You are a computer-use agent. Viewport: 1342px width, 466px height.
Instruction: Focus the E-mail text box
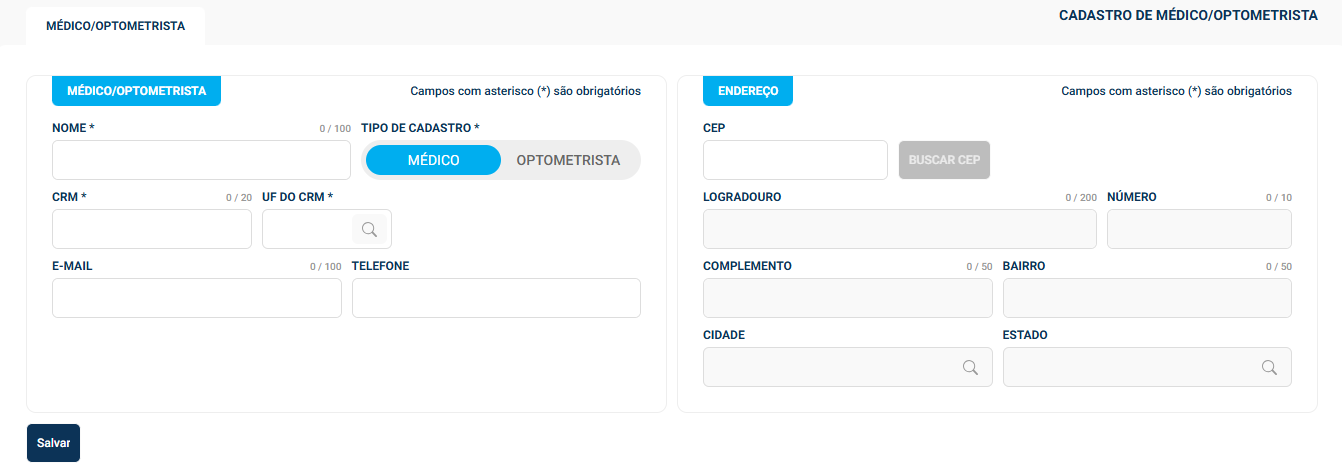point(197,298)
